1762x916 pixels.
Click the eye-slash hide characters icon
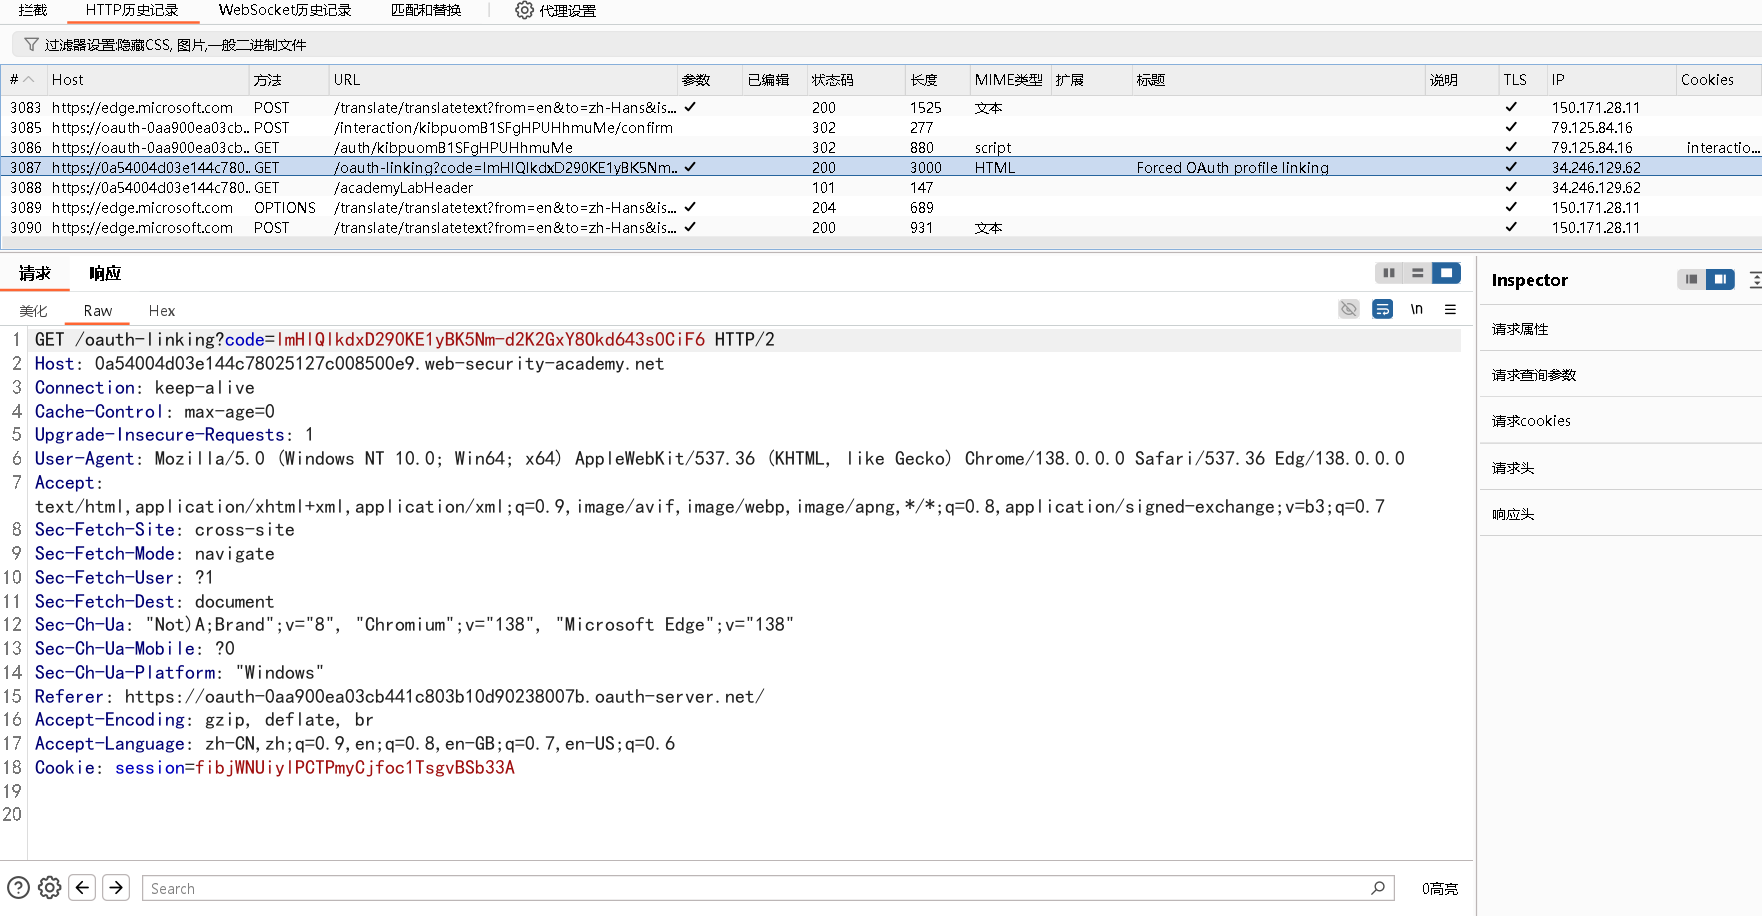point(1348,309)
